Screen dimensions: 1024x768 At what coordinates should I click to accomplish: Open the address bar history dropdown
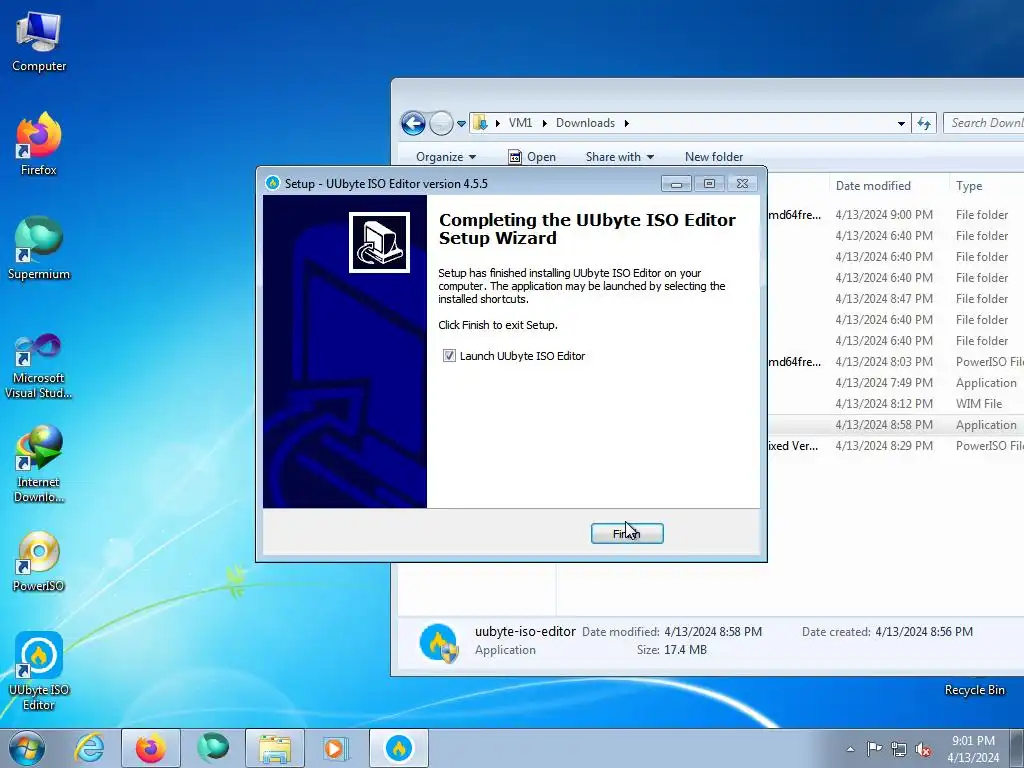tap(901, 123)
